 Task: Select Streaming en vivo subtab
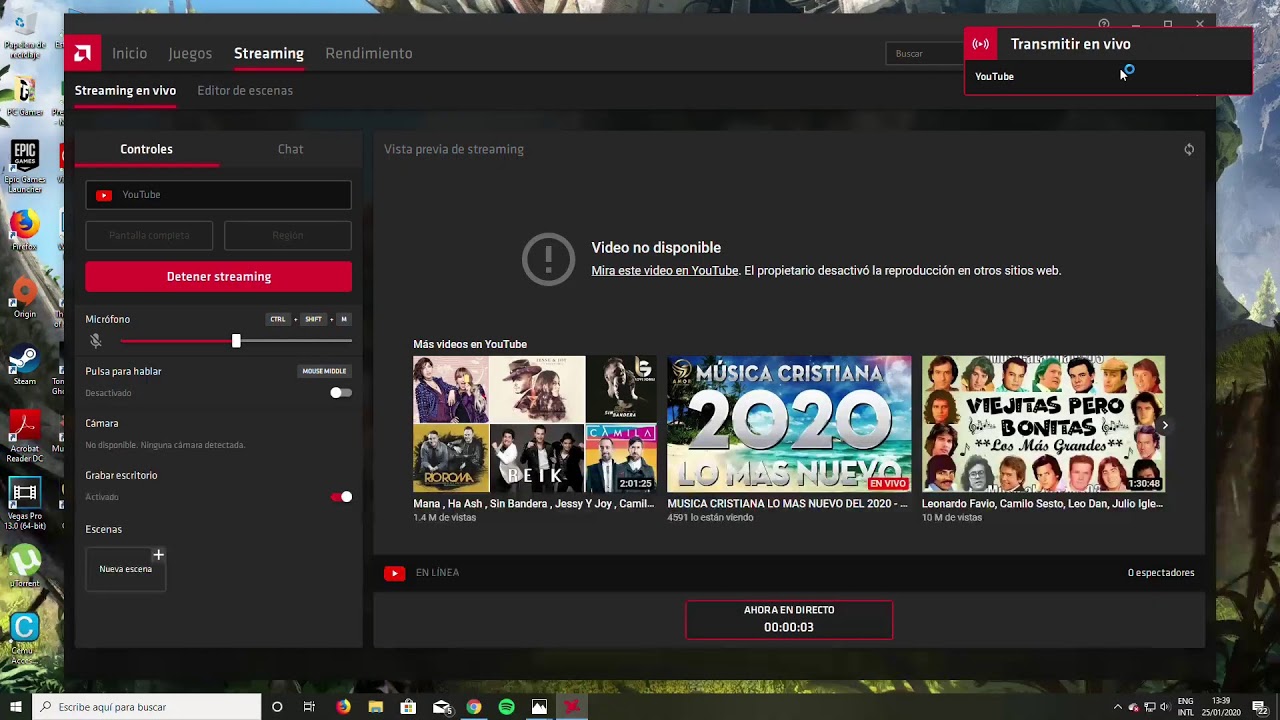tap(125, 90)
